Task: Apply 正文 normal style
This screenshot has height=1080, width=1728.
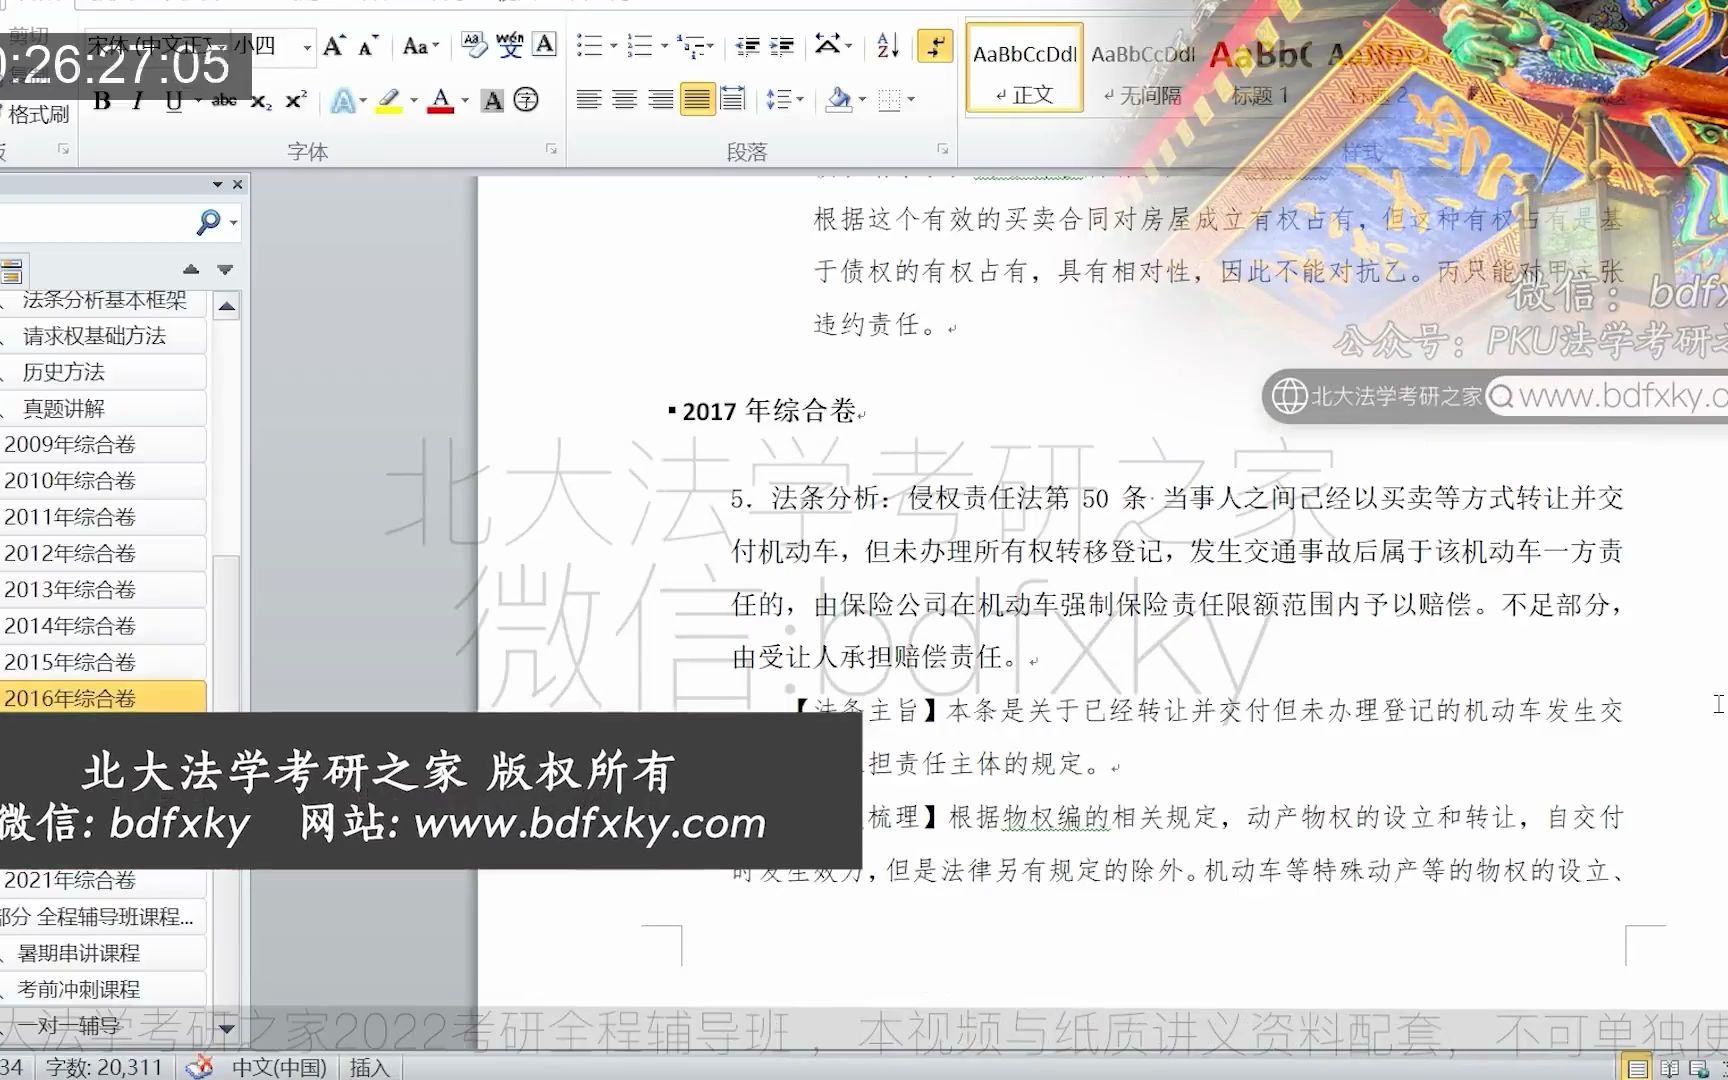Action: [1025, 68]
